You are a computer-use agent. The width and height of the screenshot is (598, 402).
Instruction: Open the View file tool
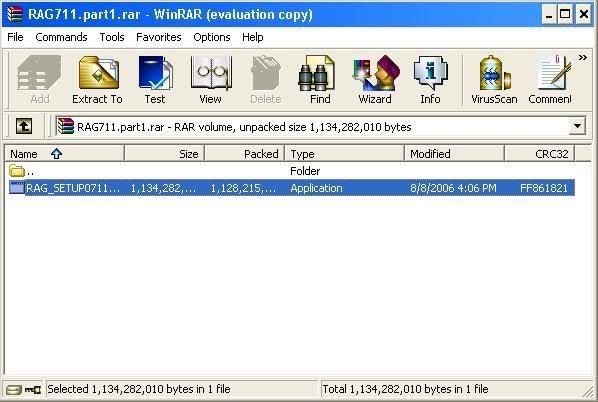coord(211,79)
